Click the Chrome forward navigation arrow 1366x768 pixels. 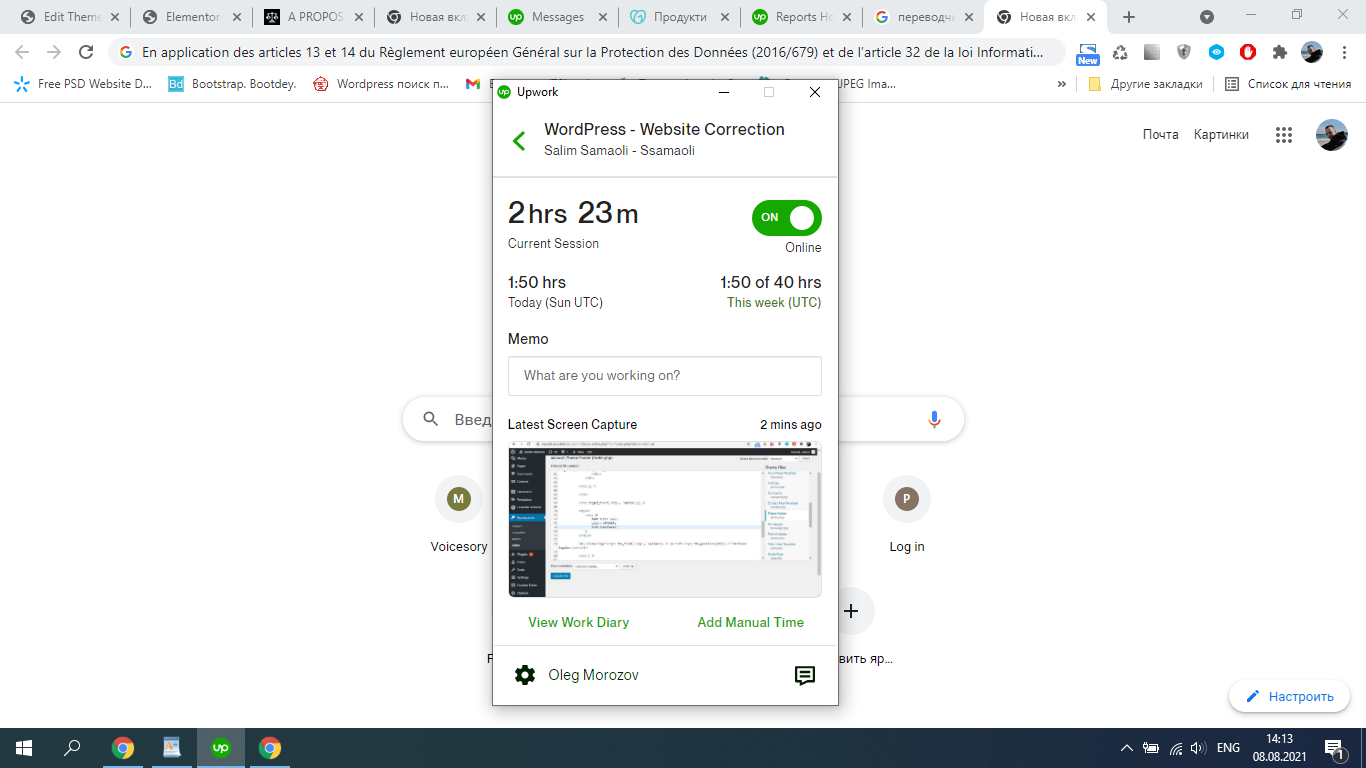click(54, 53)
